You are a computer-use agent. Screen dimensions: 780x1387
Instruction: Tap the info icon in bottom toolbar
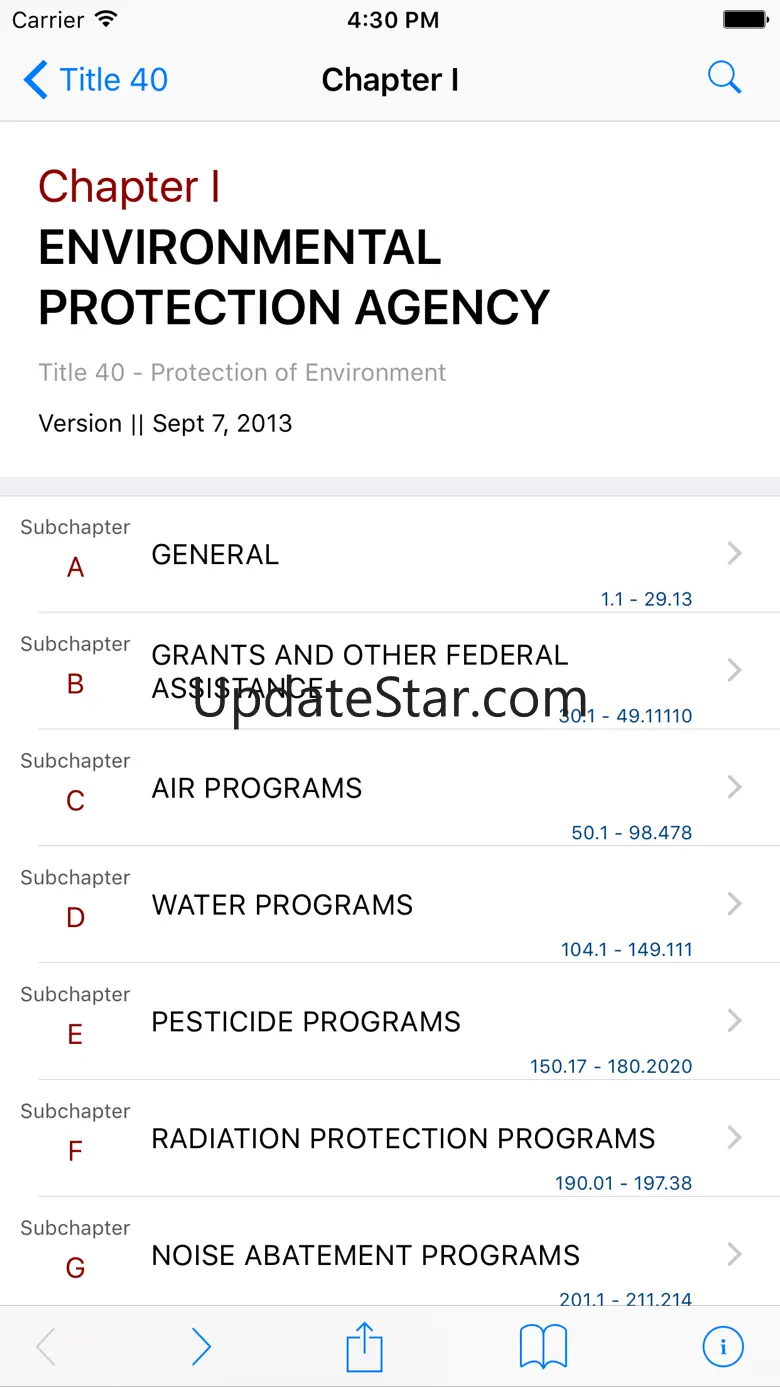pos(722,1347)
